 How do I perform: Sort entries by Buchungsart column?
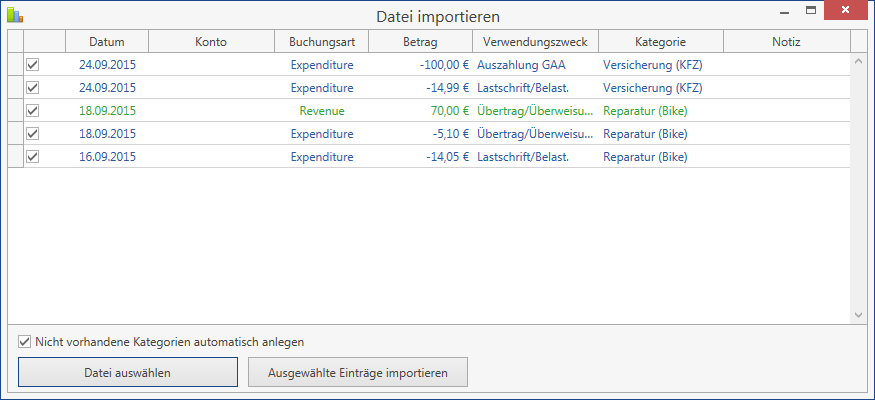[x=321, y=42]
